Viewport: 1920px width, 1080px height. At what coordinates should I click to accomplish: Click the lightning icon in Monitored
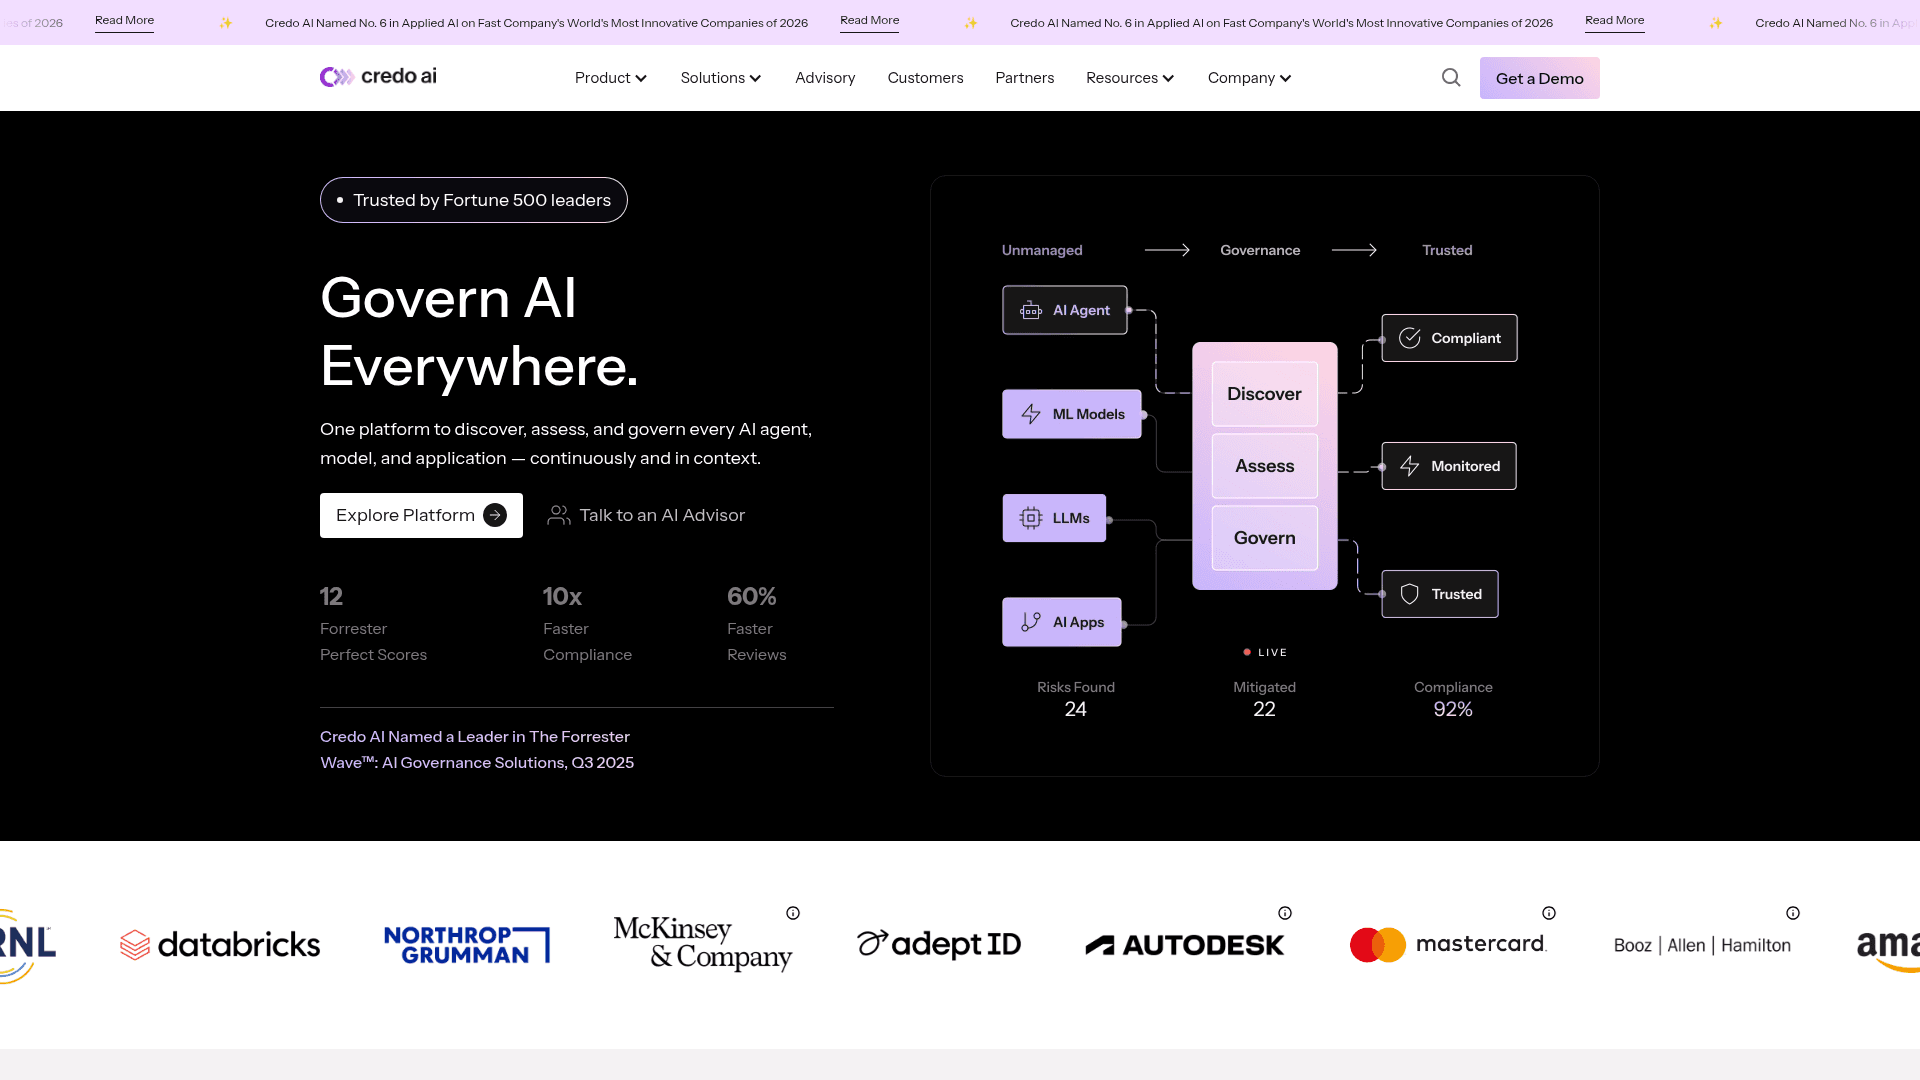click(x=1410, y=466)
